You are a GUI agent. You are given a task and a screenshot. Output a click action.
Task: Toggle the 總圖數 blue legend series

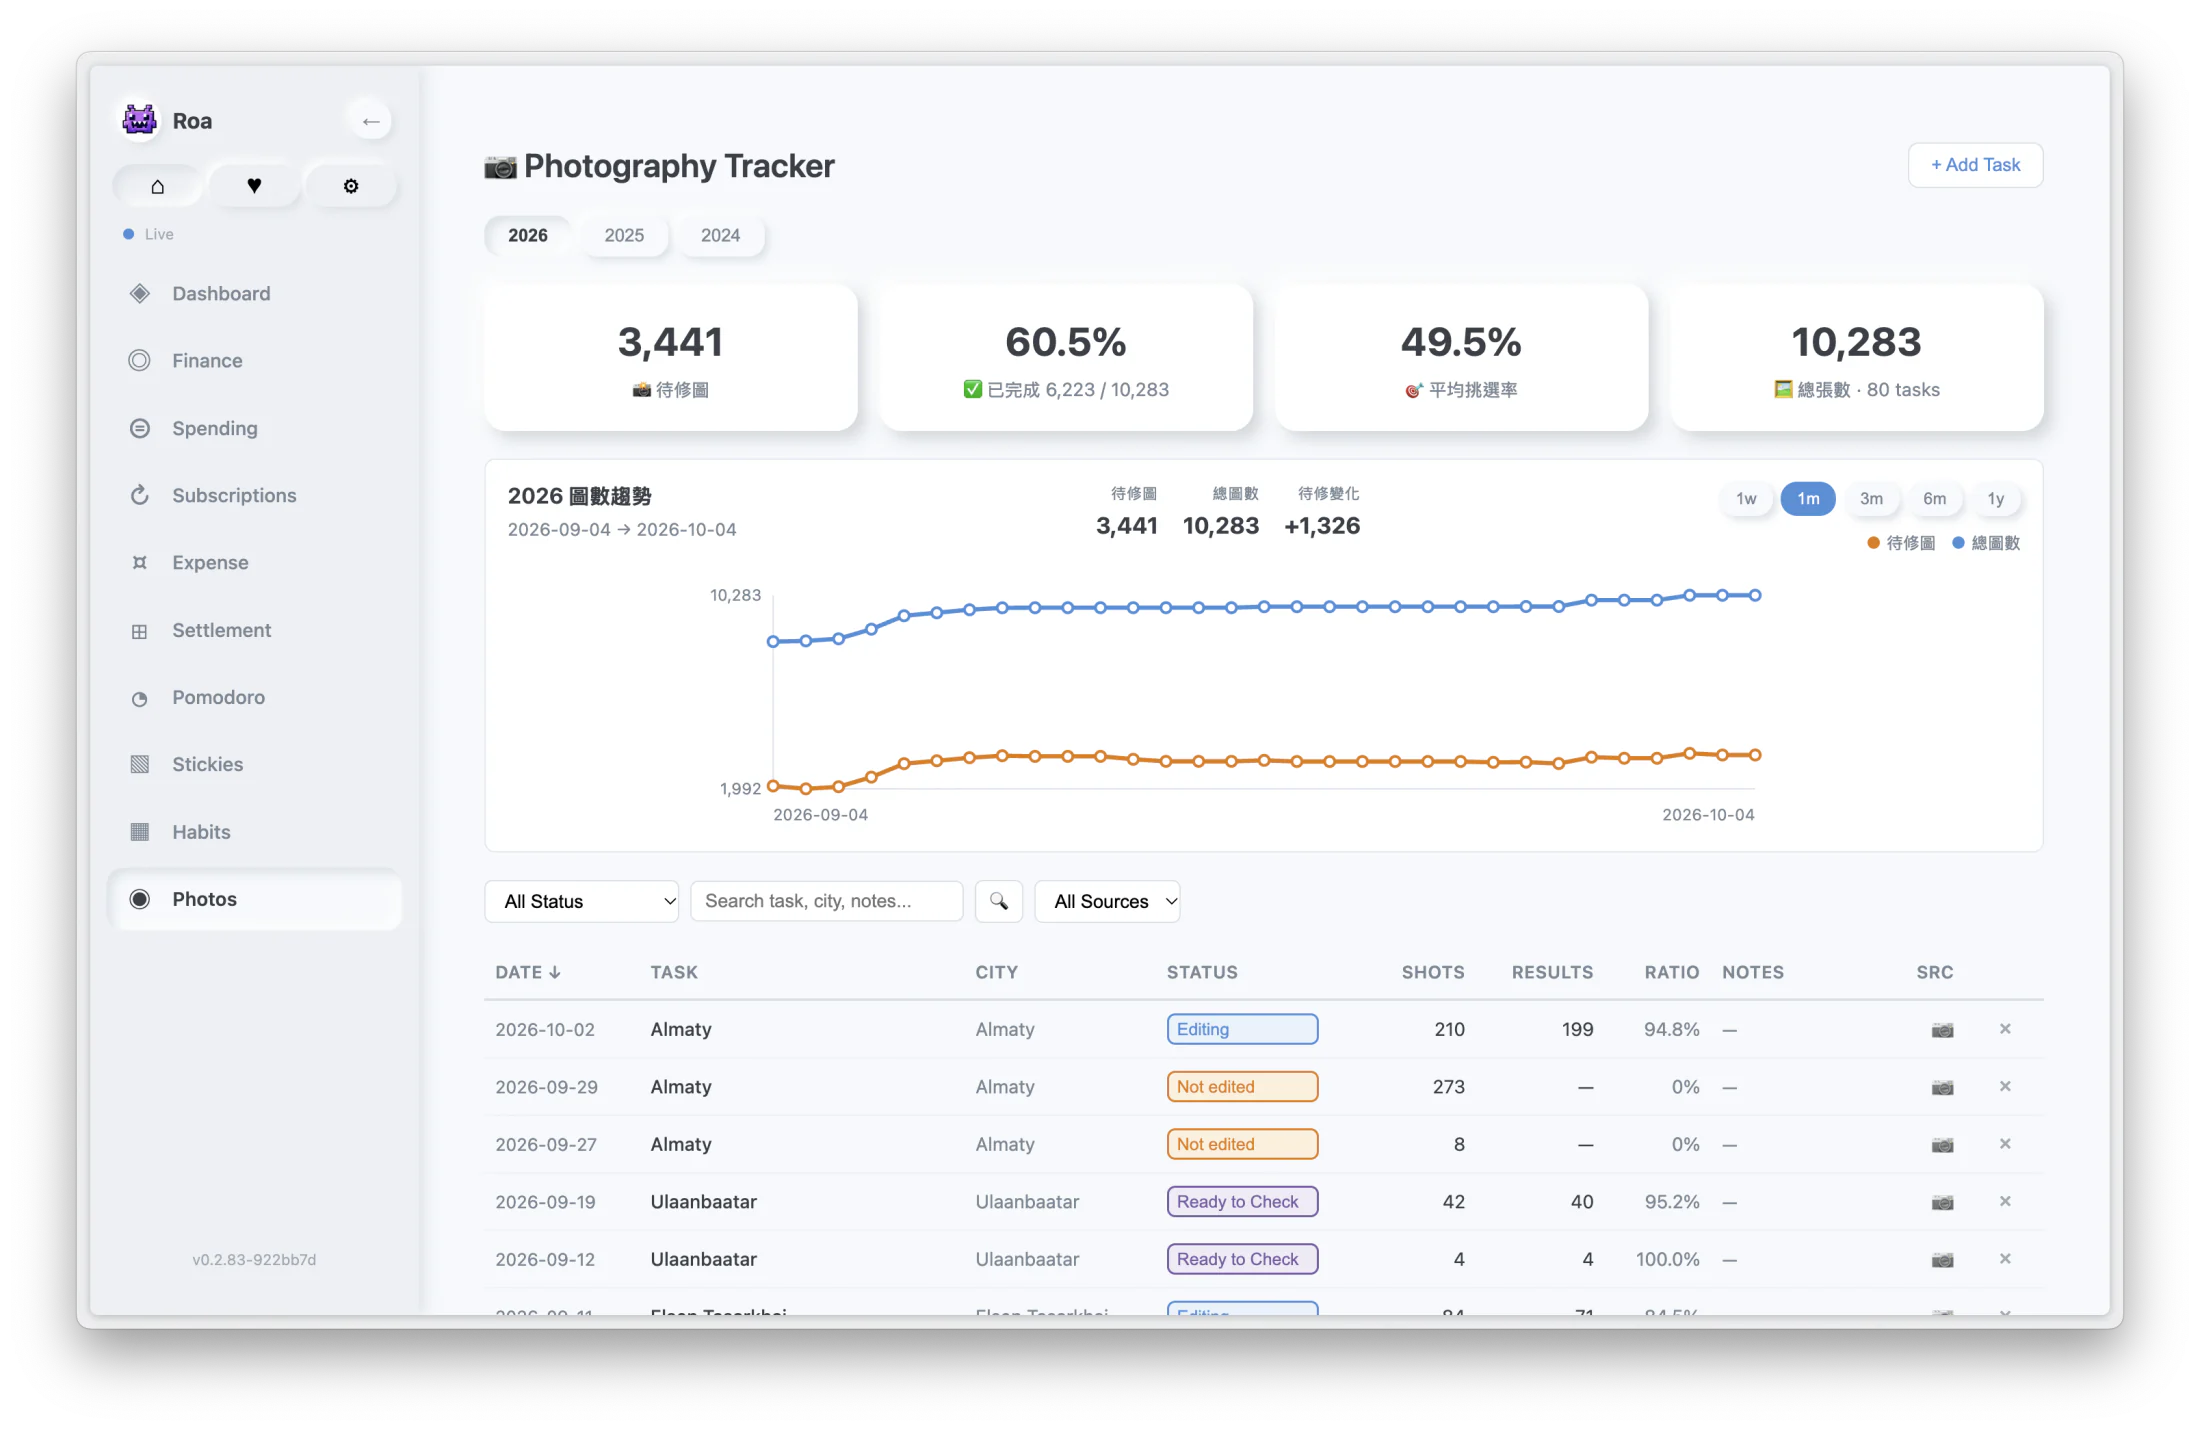(1986, 543)
